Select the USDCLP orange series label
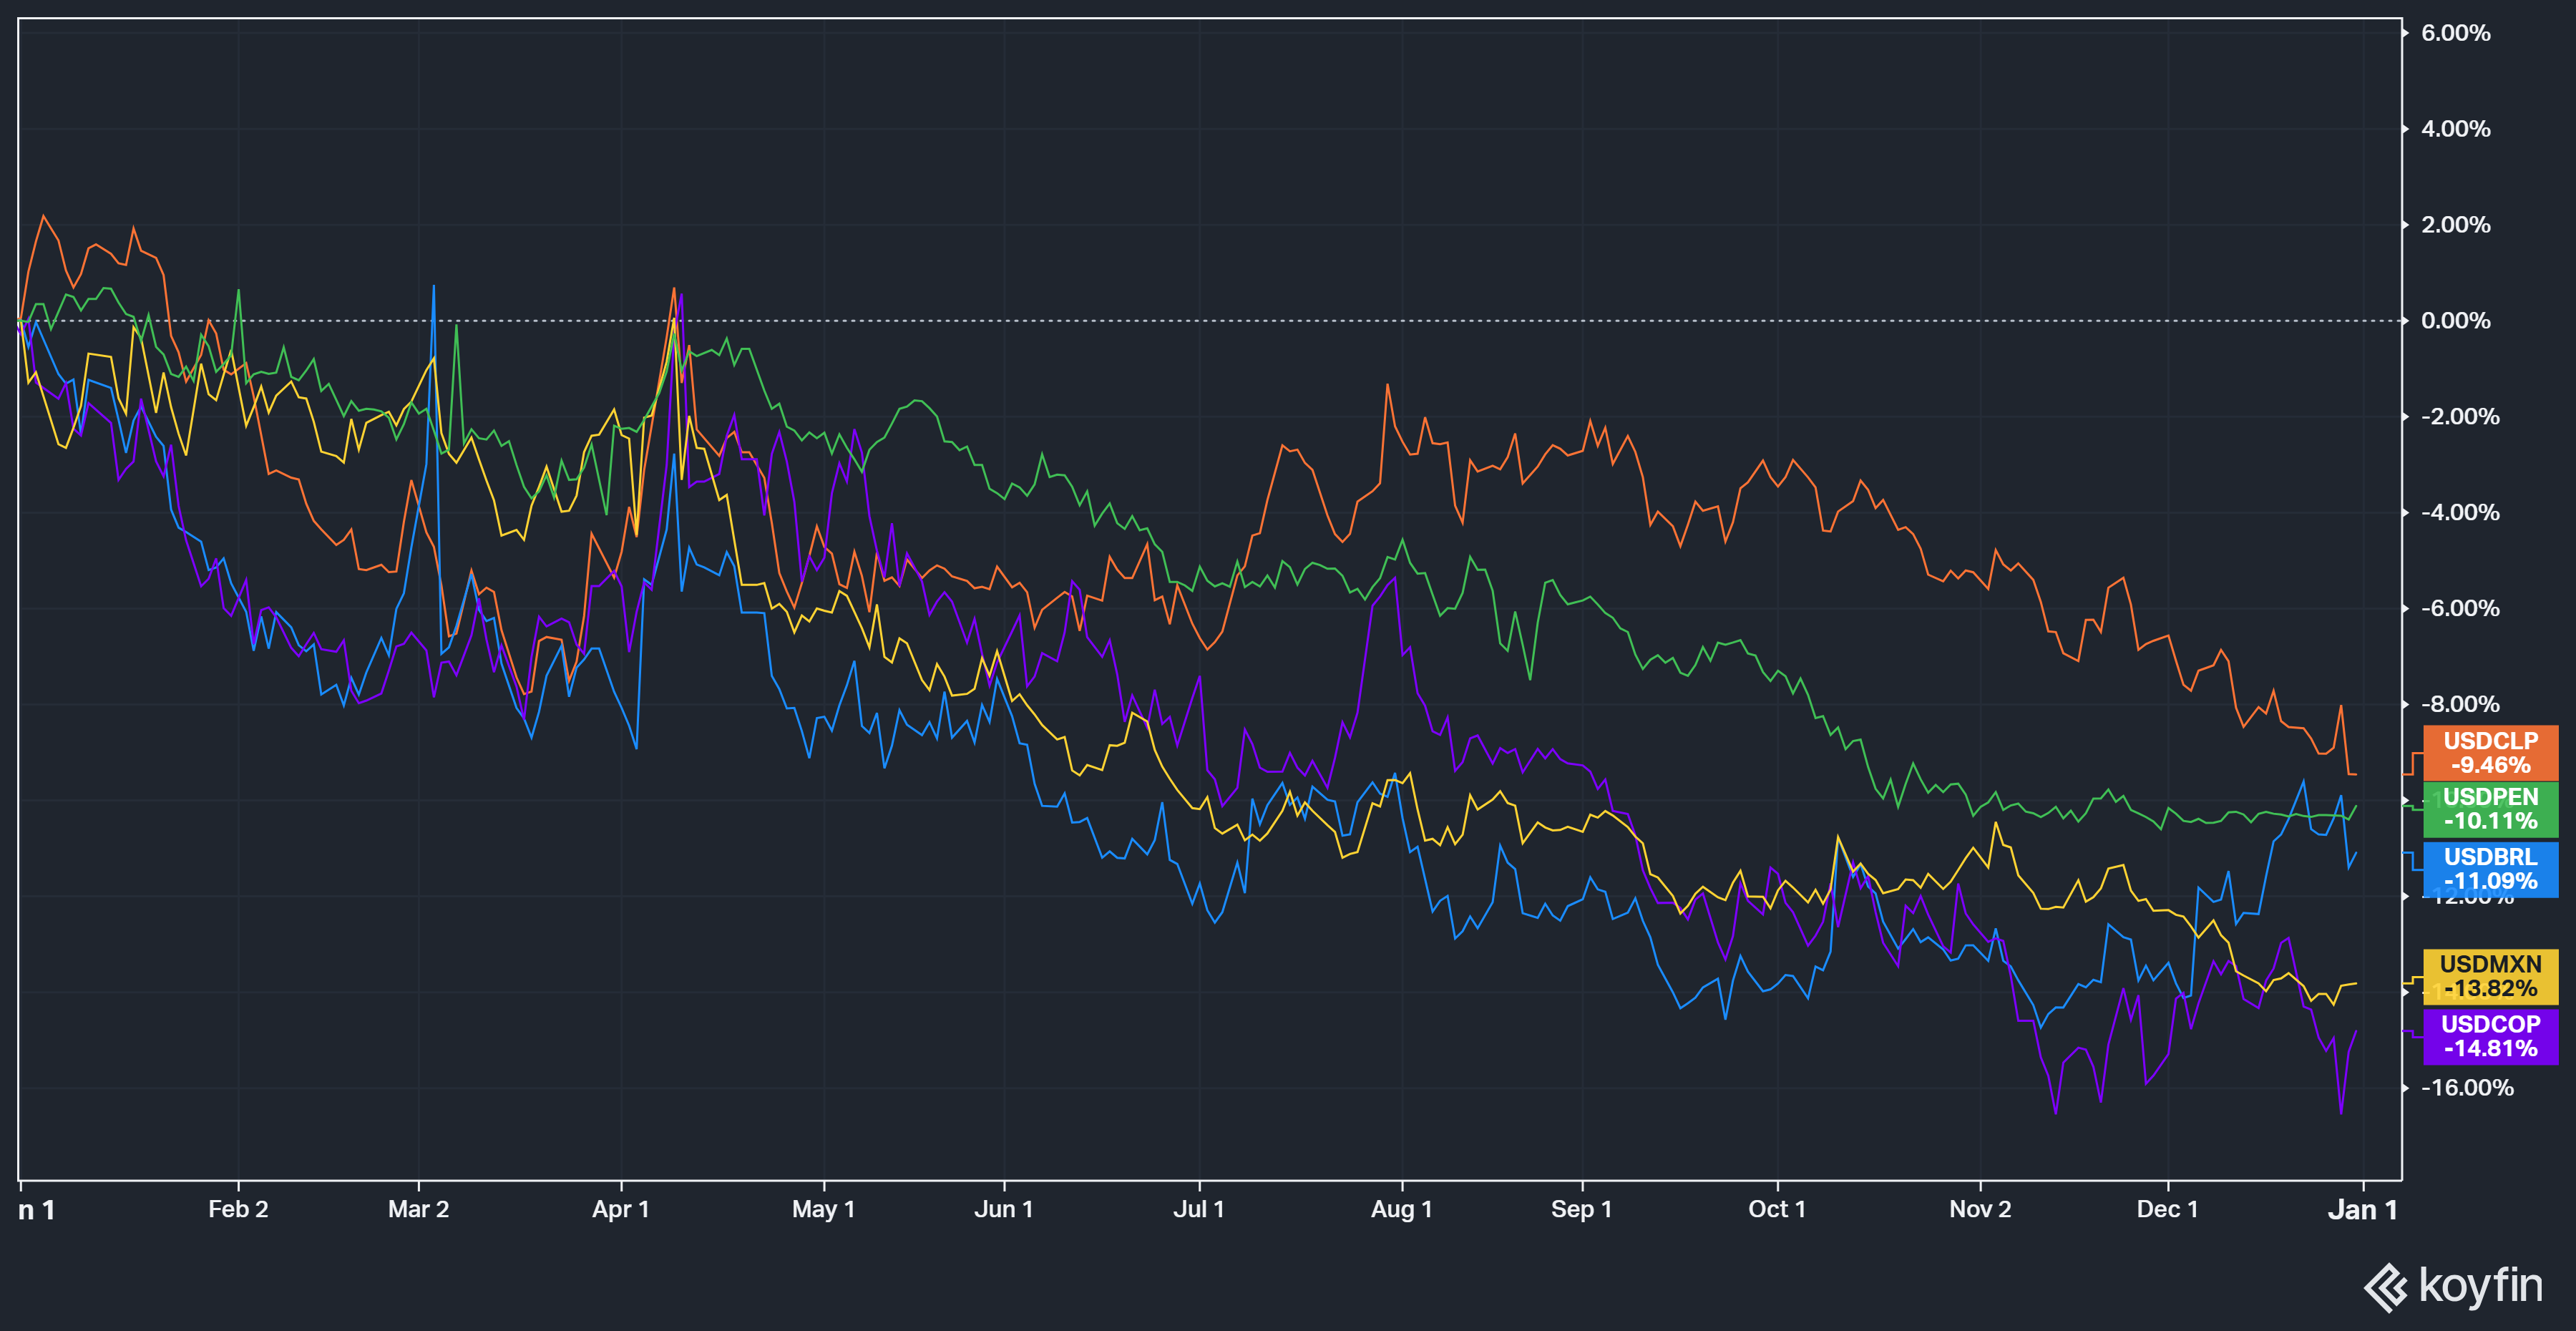Viewport: 2576px width, 1331px height. pyautogui.click(x=2490, y=753)
